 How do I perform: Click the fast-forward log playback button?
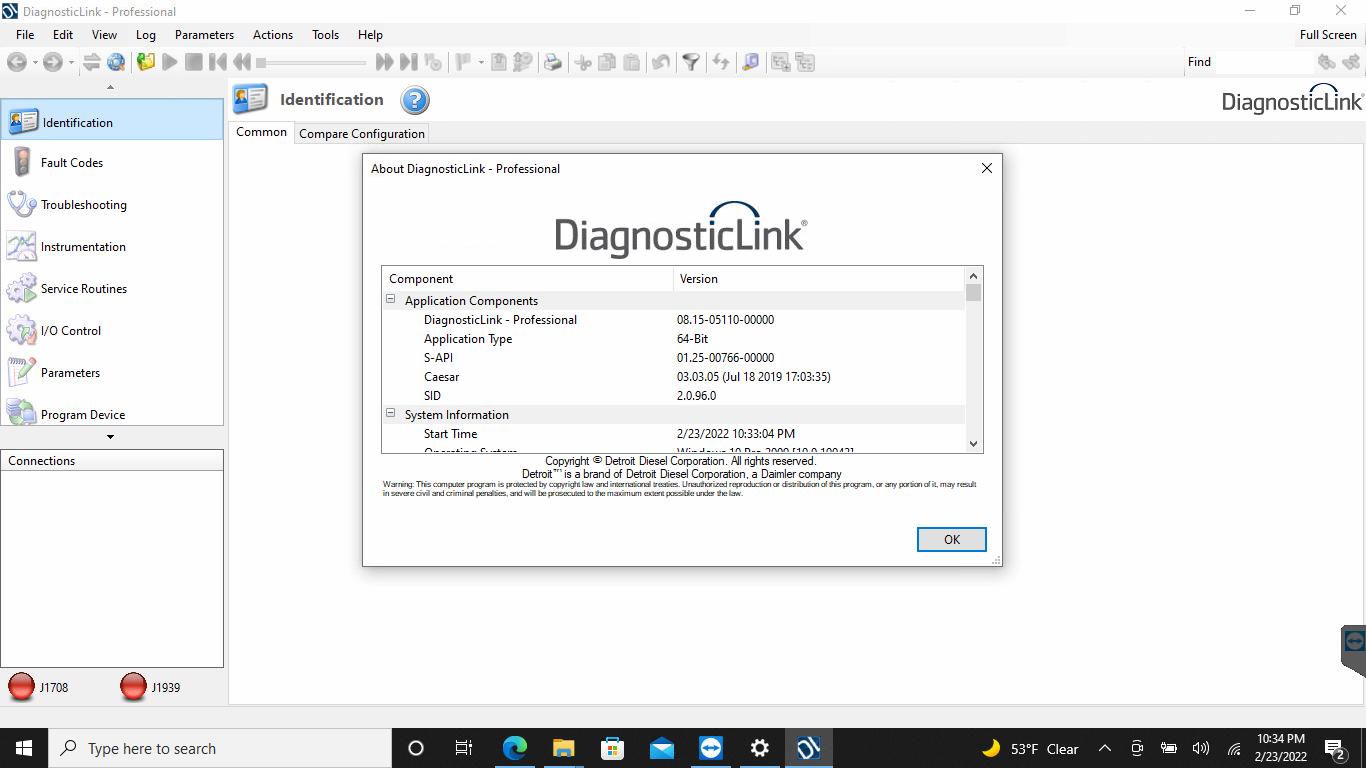tap(384, 62)
